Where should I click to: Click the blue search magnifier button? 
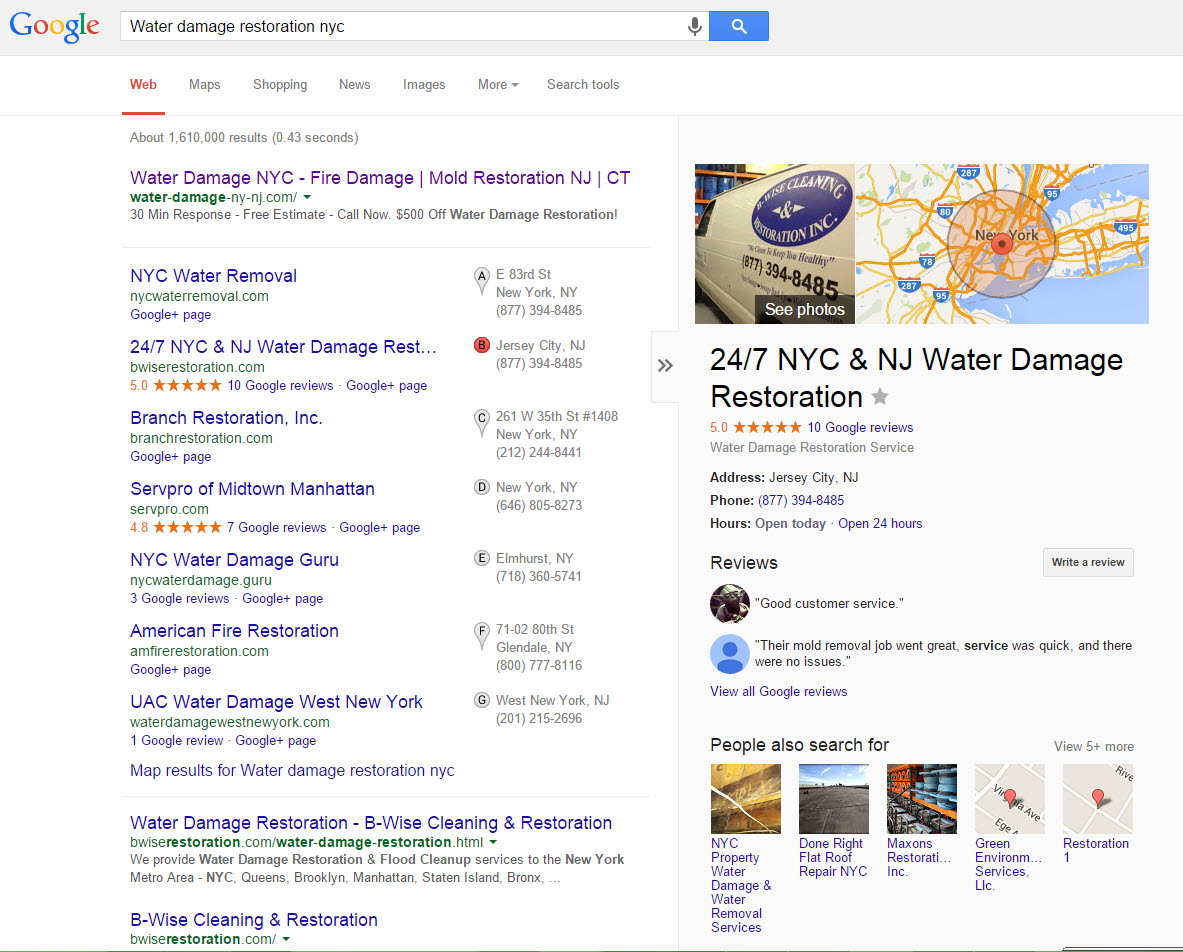point(739,26)
